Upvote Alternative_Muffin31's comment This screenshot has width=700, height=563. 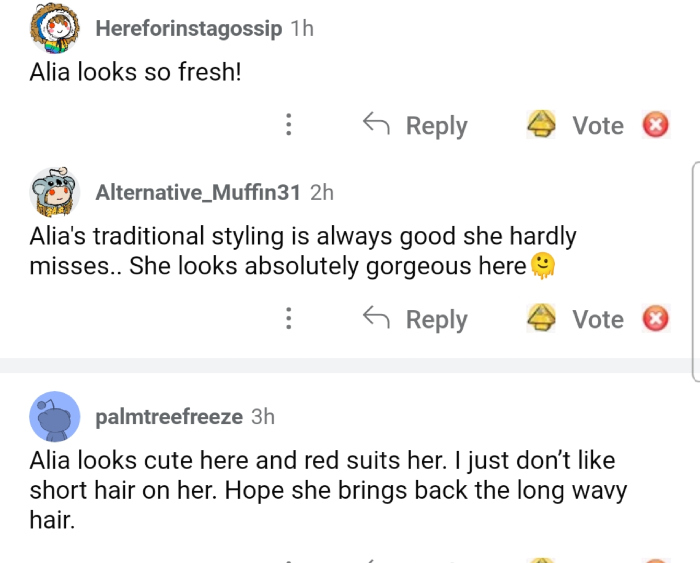(x=541, y=319)
